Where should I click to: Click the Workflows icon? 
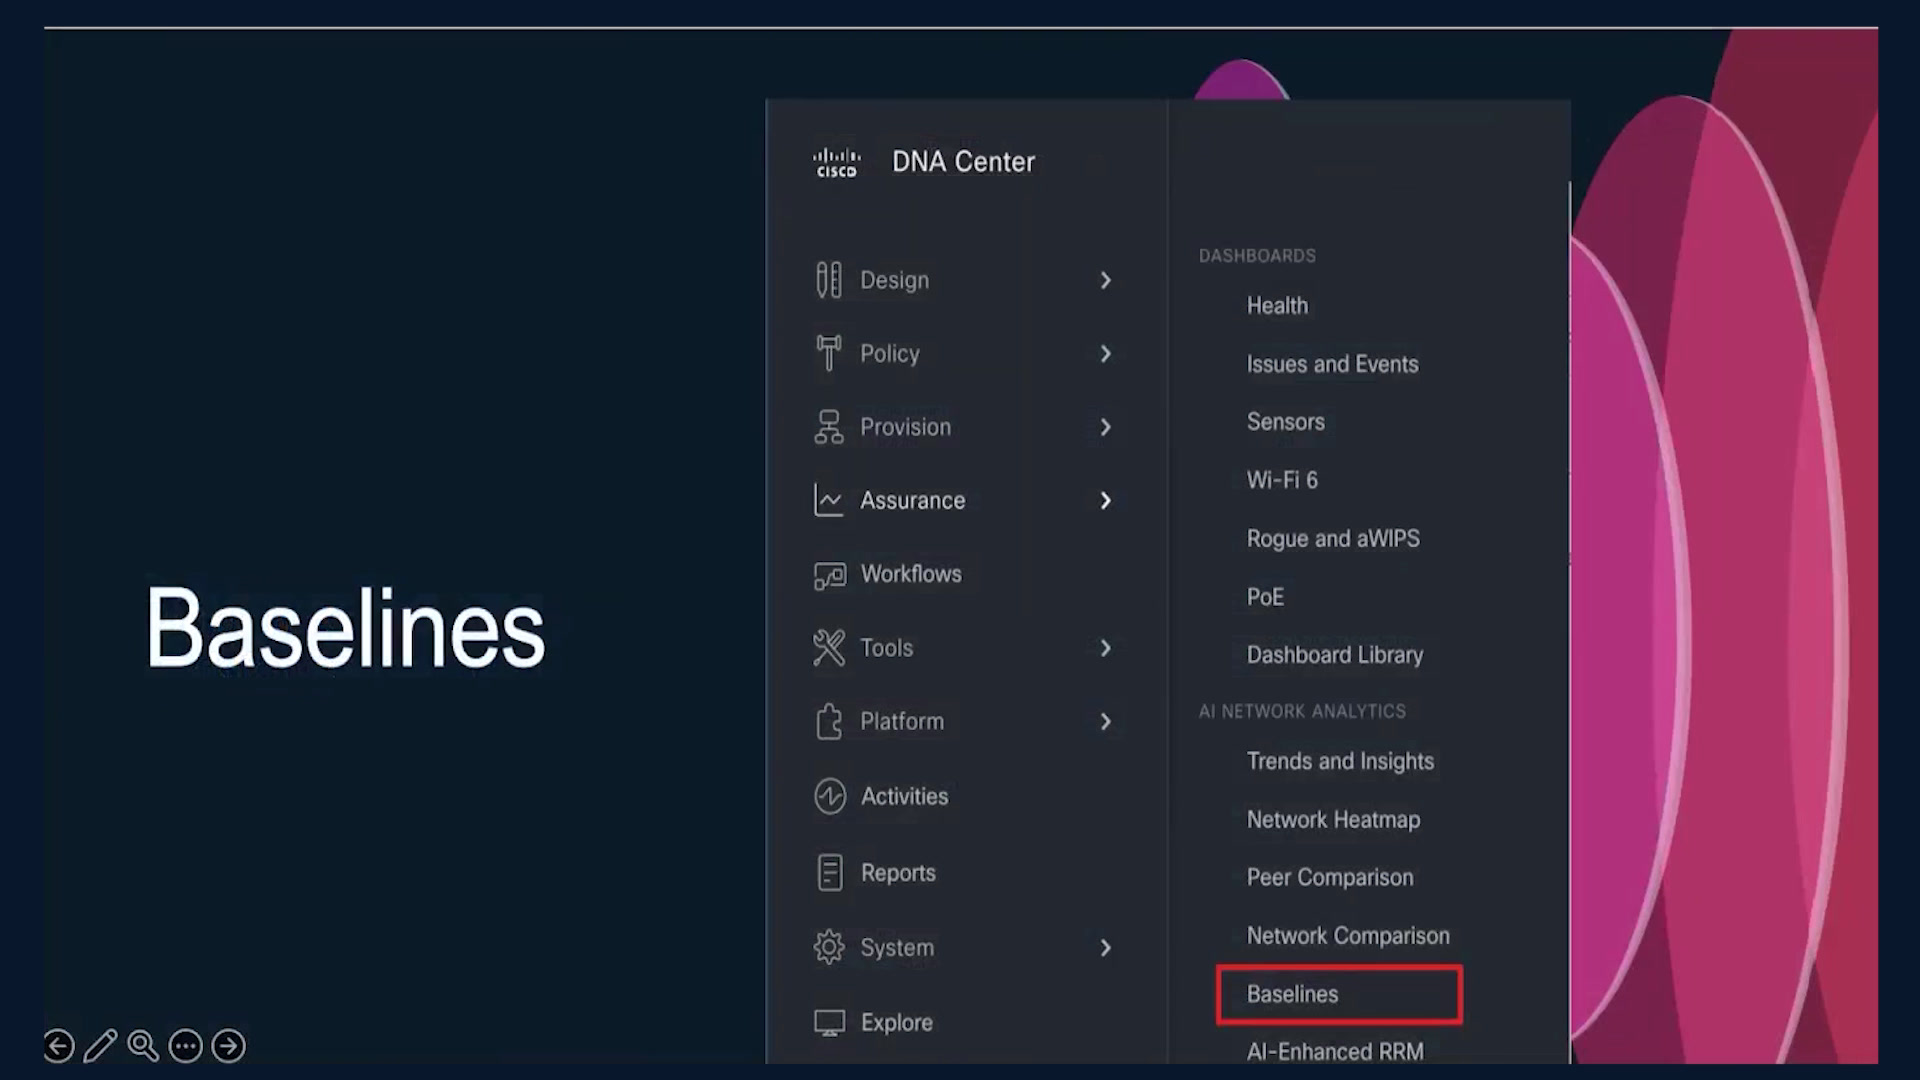pyautogui.click(x=829, y=575)
